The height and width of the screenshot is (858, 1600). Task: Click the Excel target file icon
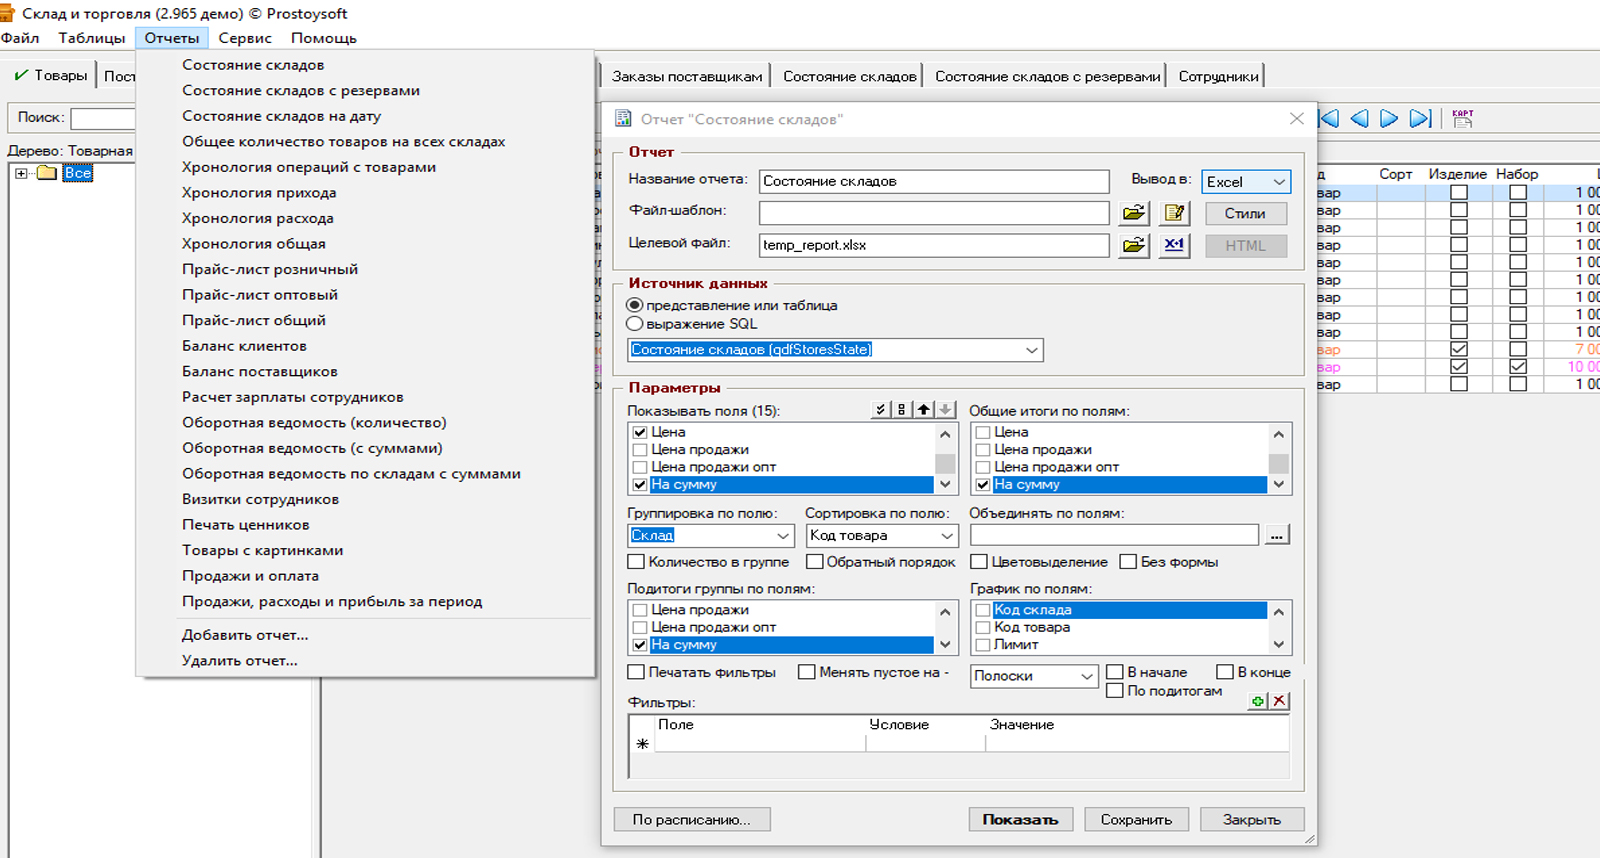(1175, 245)
